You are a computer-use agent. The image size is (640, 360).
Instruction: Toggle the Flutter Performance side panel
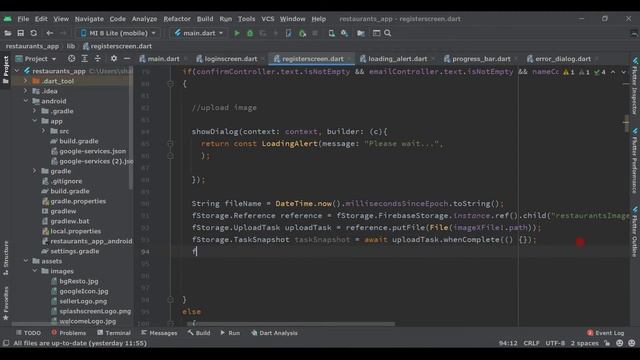635,160
